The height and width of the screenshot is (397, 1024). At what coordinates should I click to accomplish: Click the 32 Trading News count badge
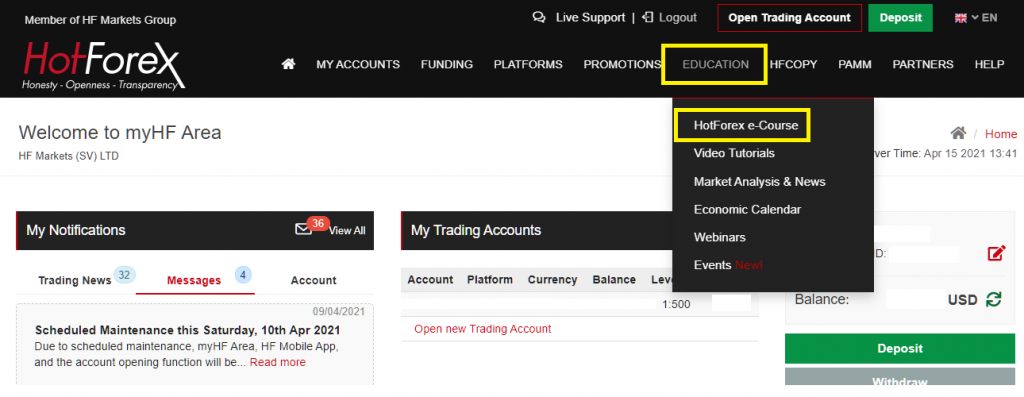[x=124, y=275]
